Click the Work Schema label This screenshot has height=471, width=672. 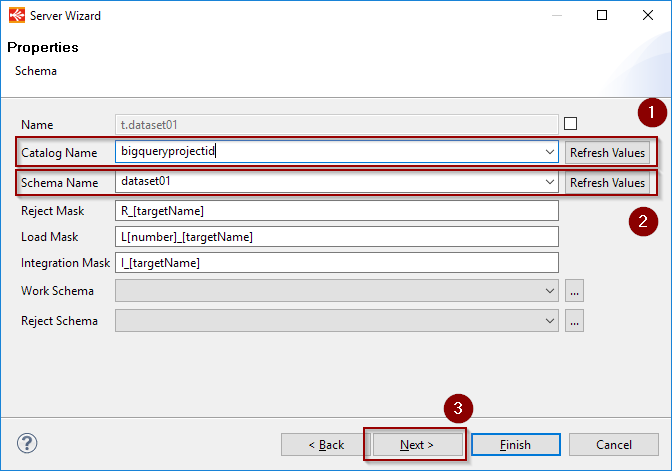[x=57, y=291]
